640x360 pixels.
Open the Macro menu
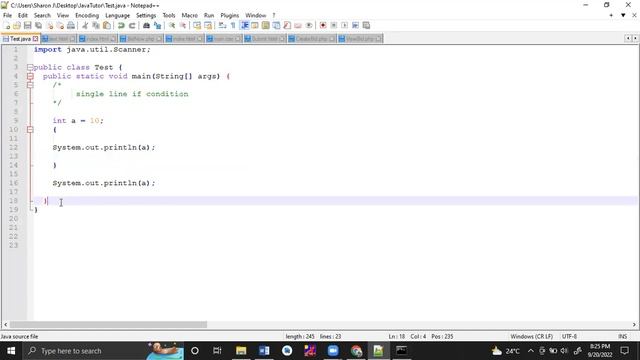pos(189,16)
